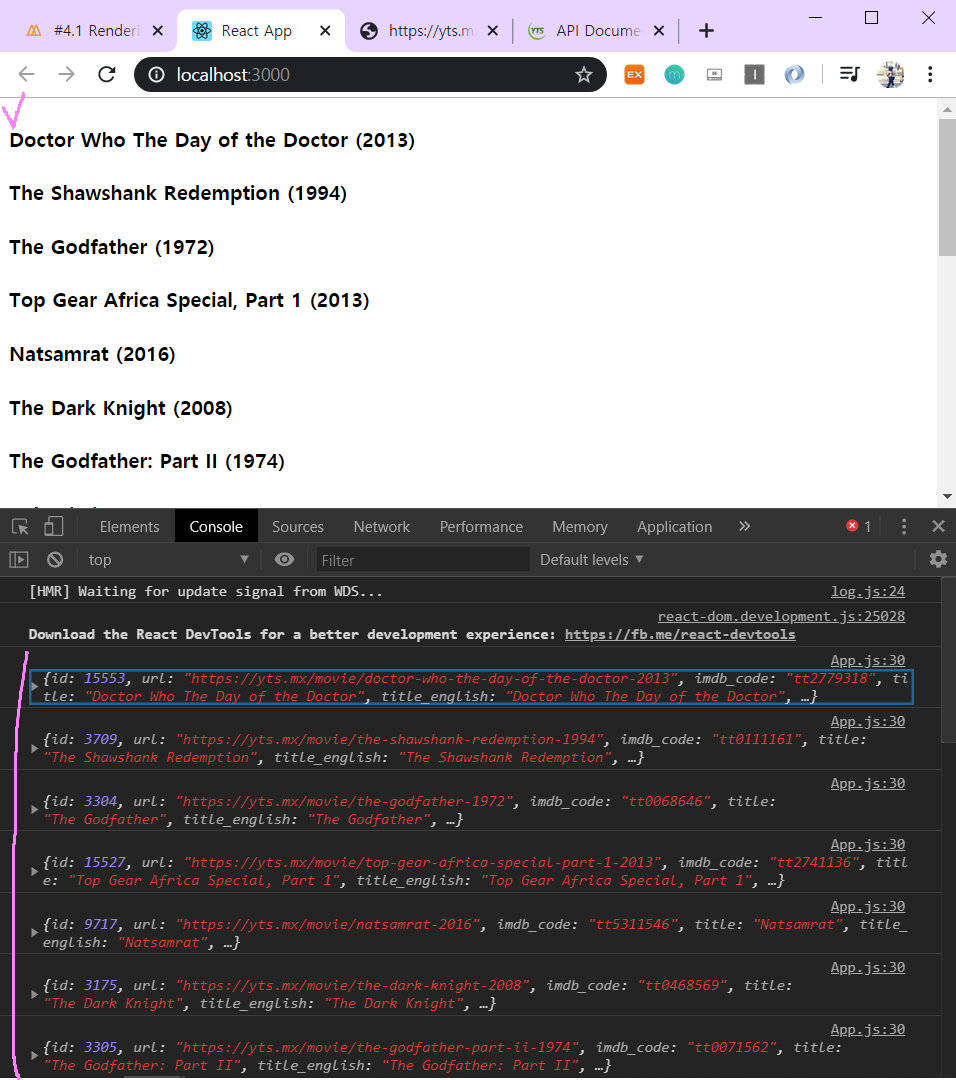
Task: Select the Console tab
Action: pyautogui.click(x=216, y=527)
